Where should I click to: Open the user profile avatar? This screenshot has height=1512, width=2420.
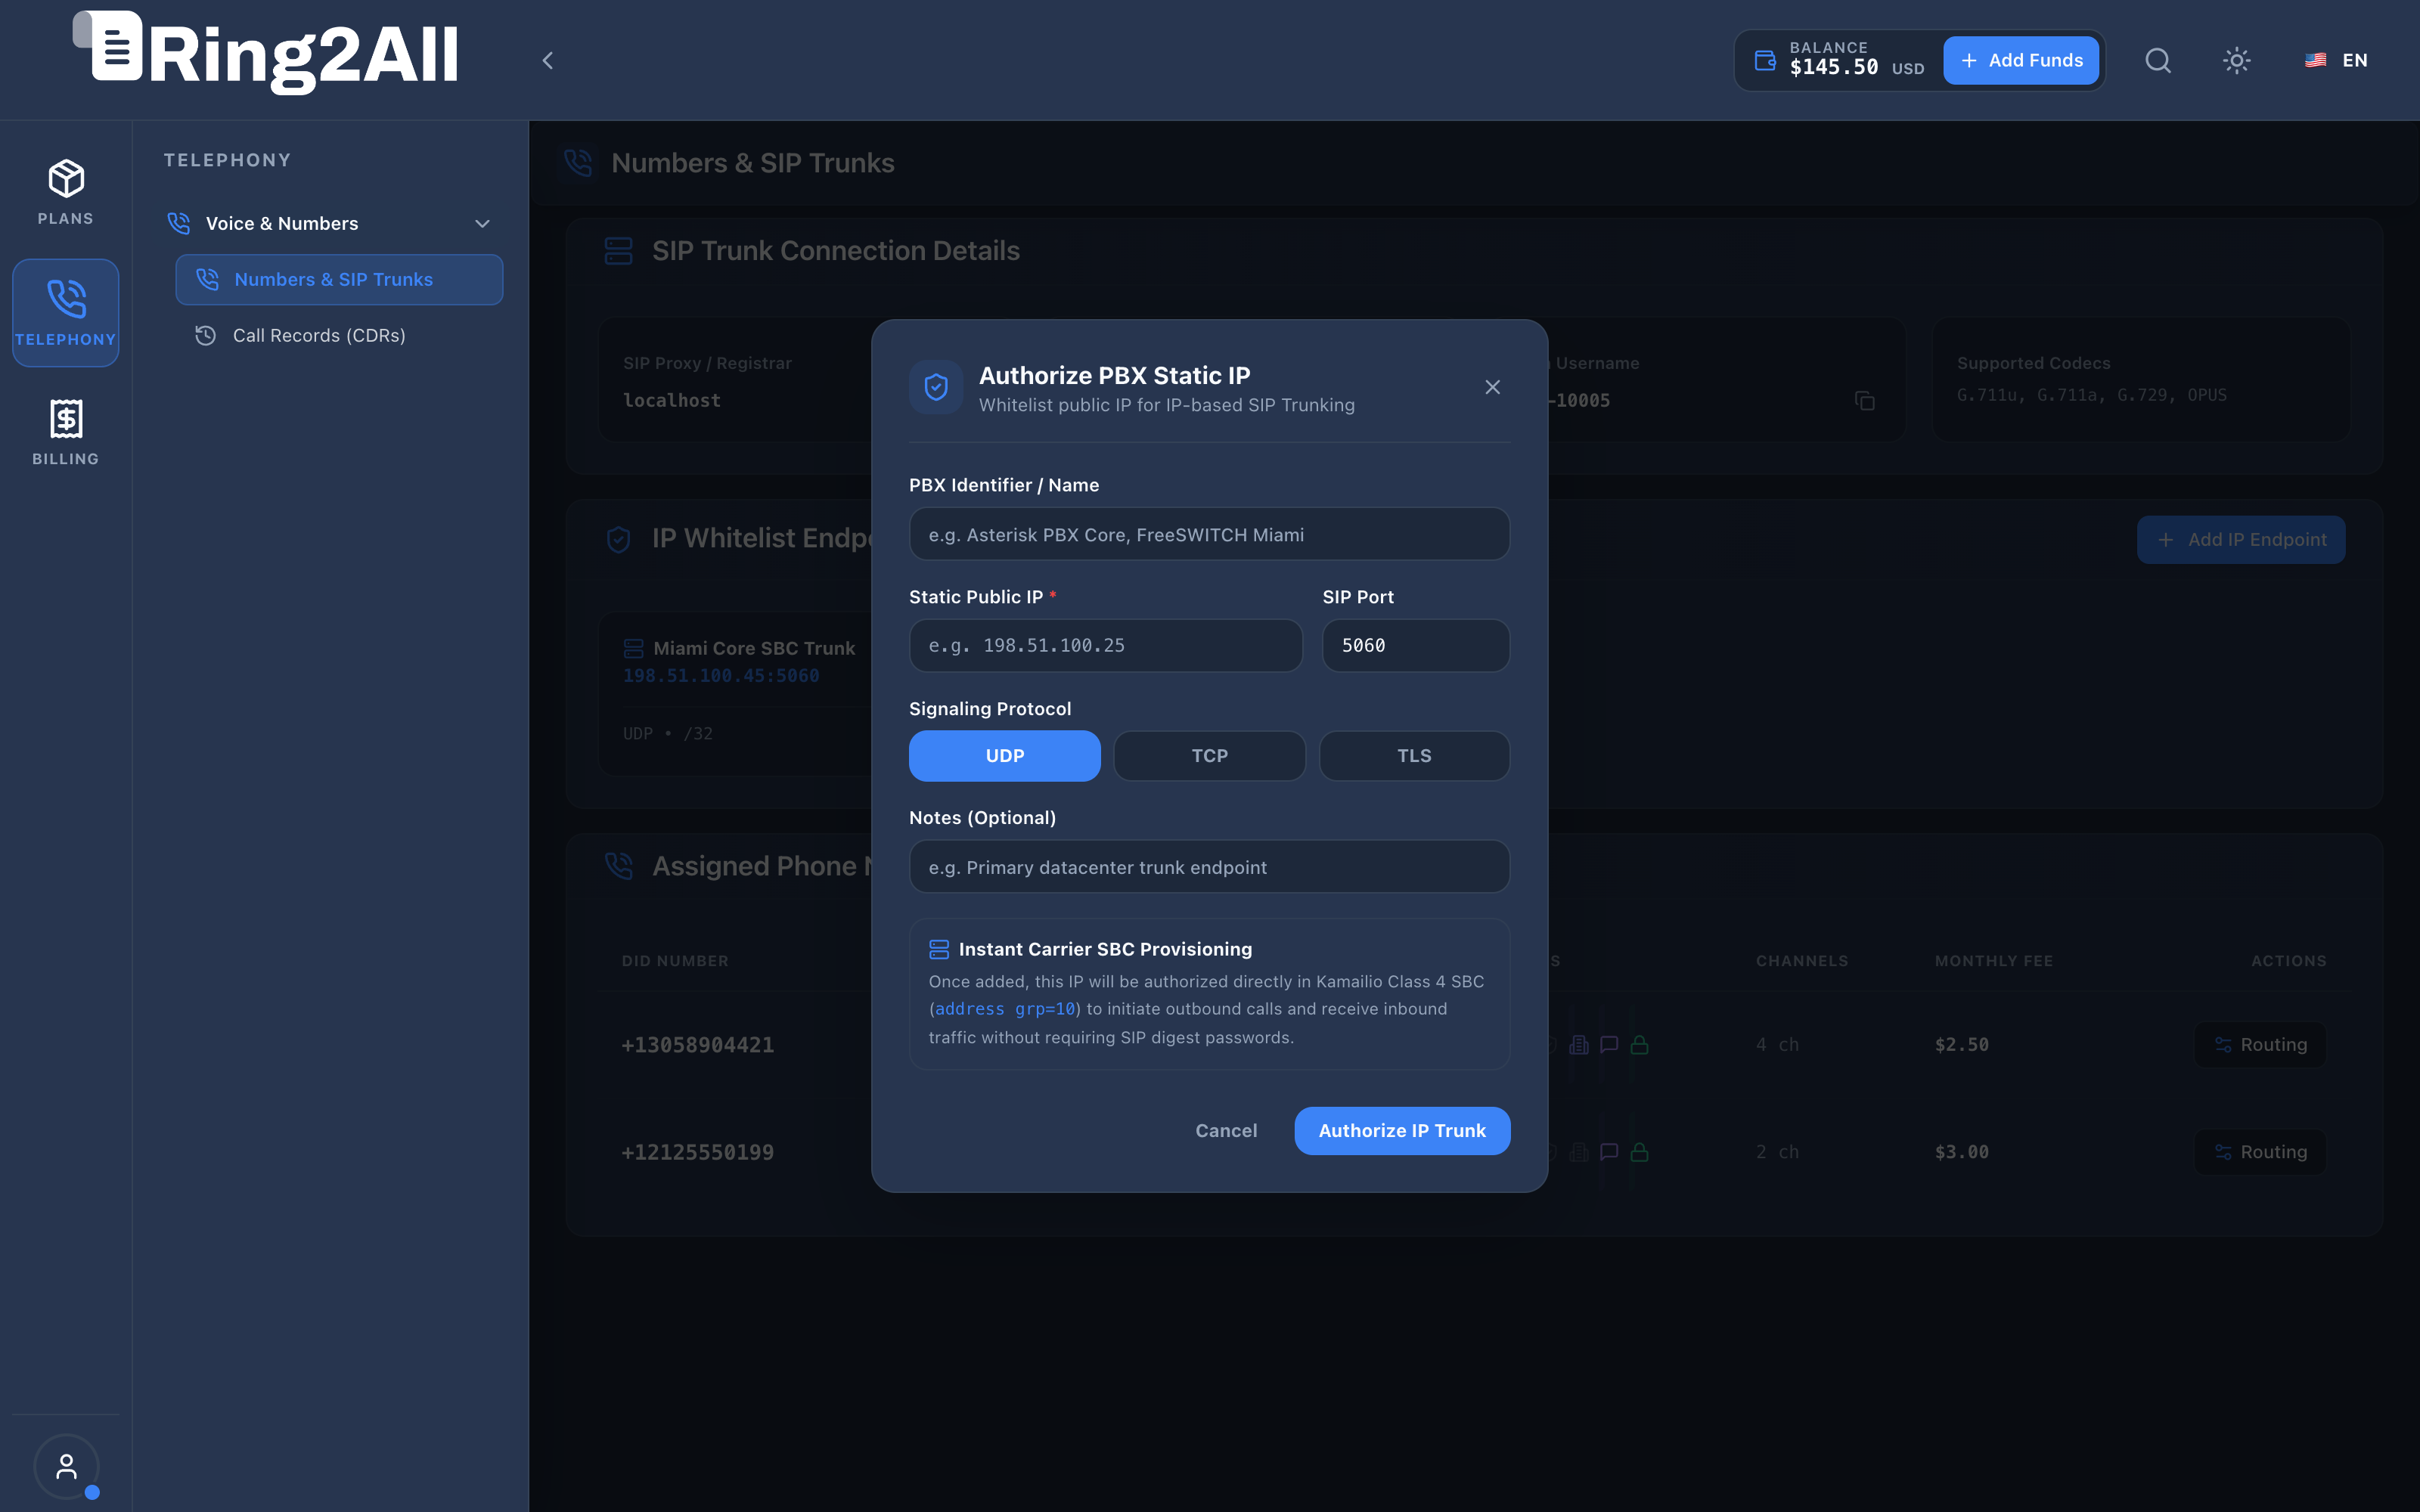[x=66, y=1466]
